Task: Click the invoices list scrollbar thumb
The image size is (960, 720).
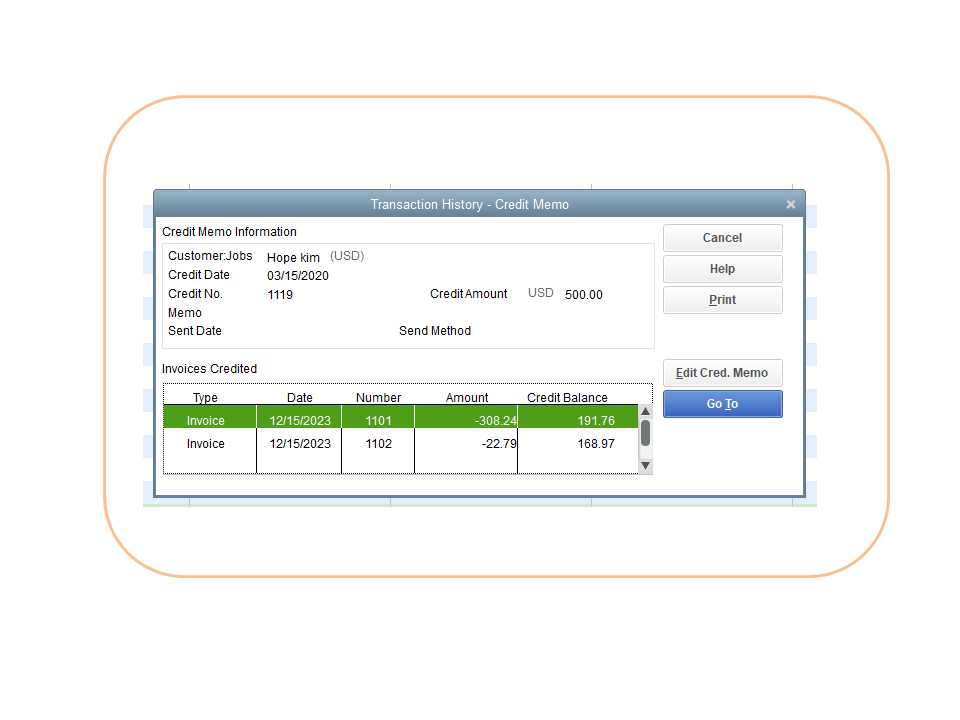Action: [x=645, y=433]
